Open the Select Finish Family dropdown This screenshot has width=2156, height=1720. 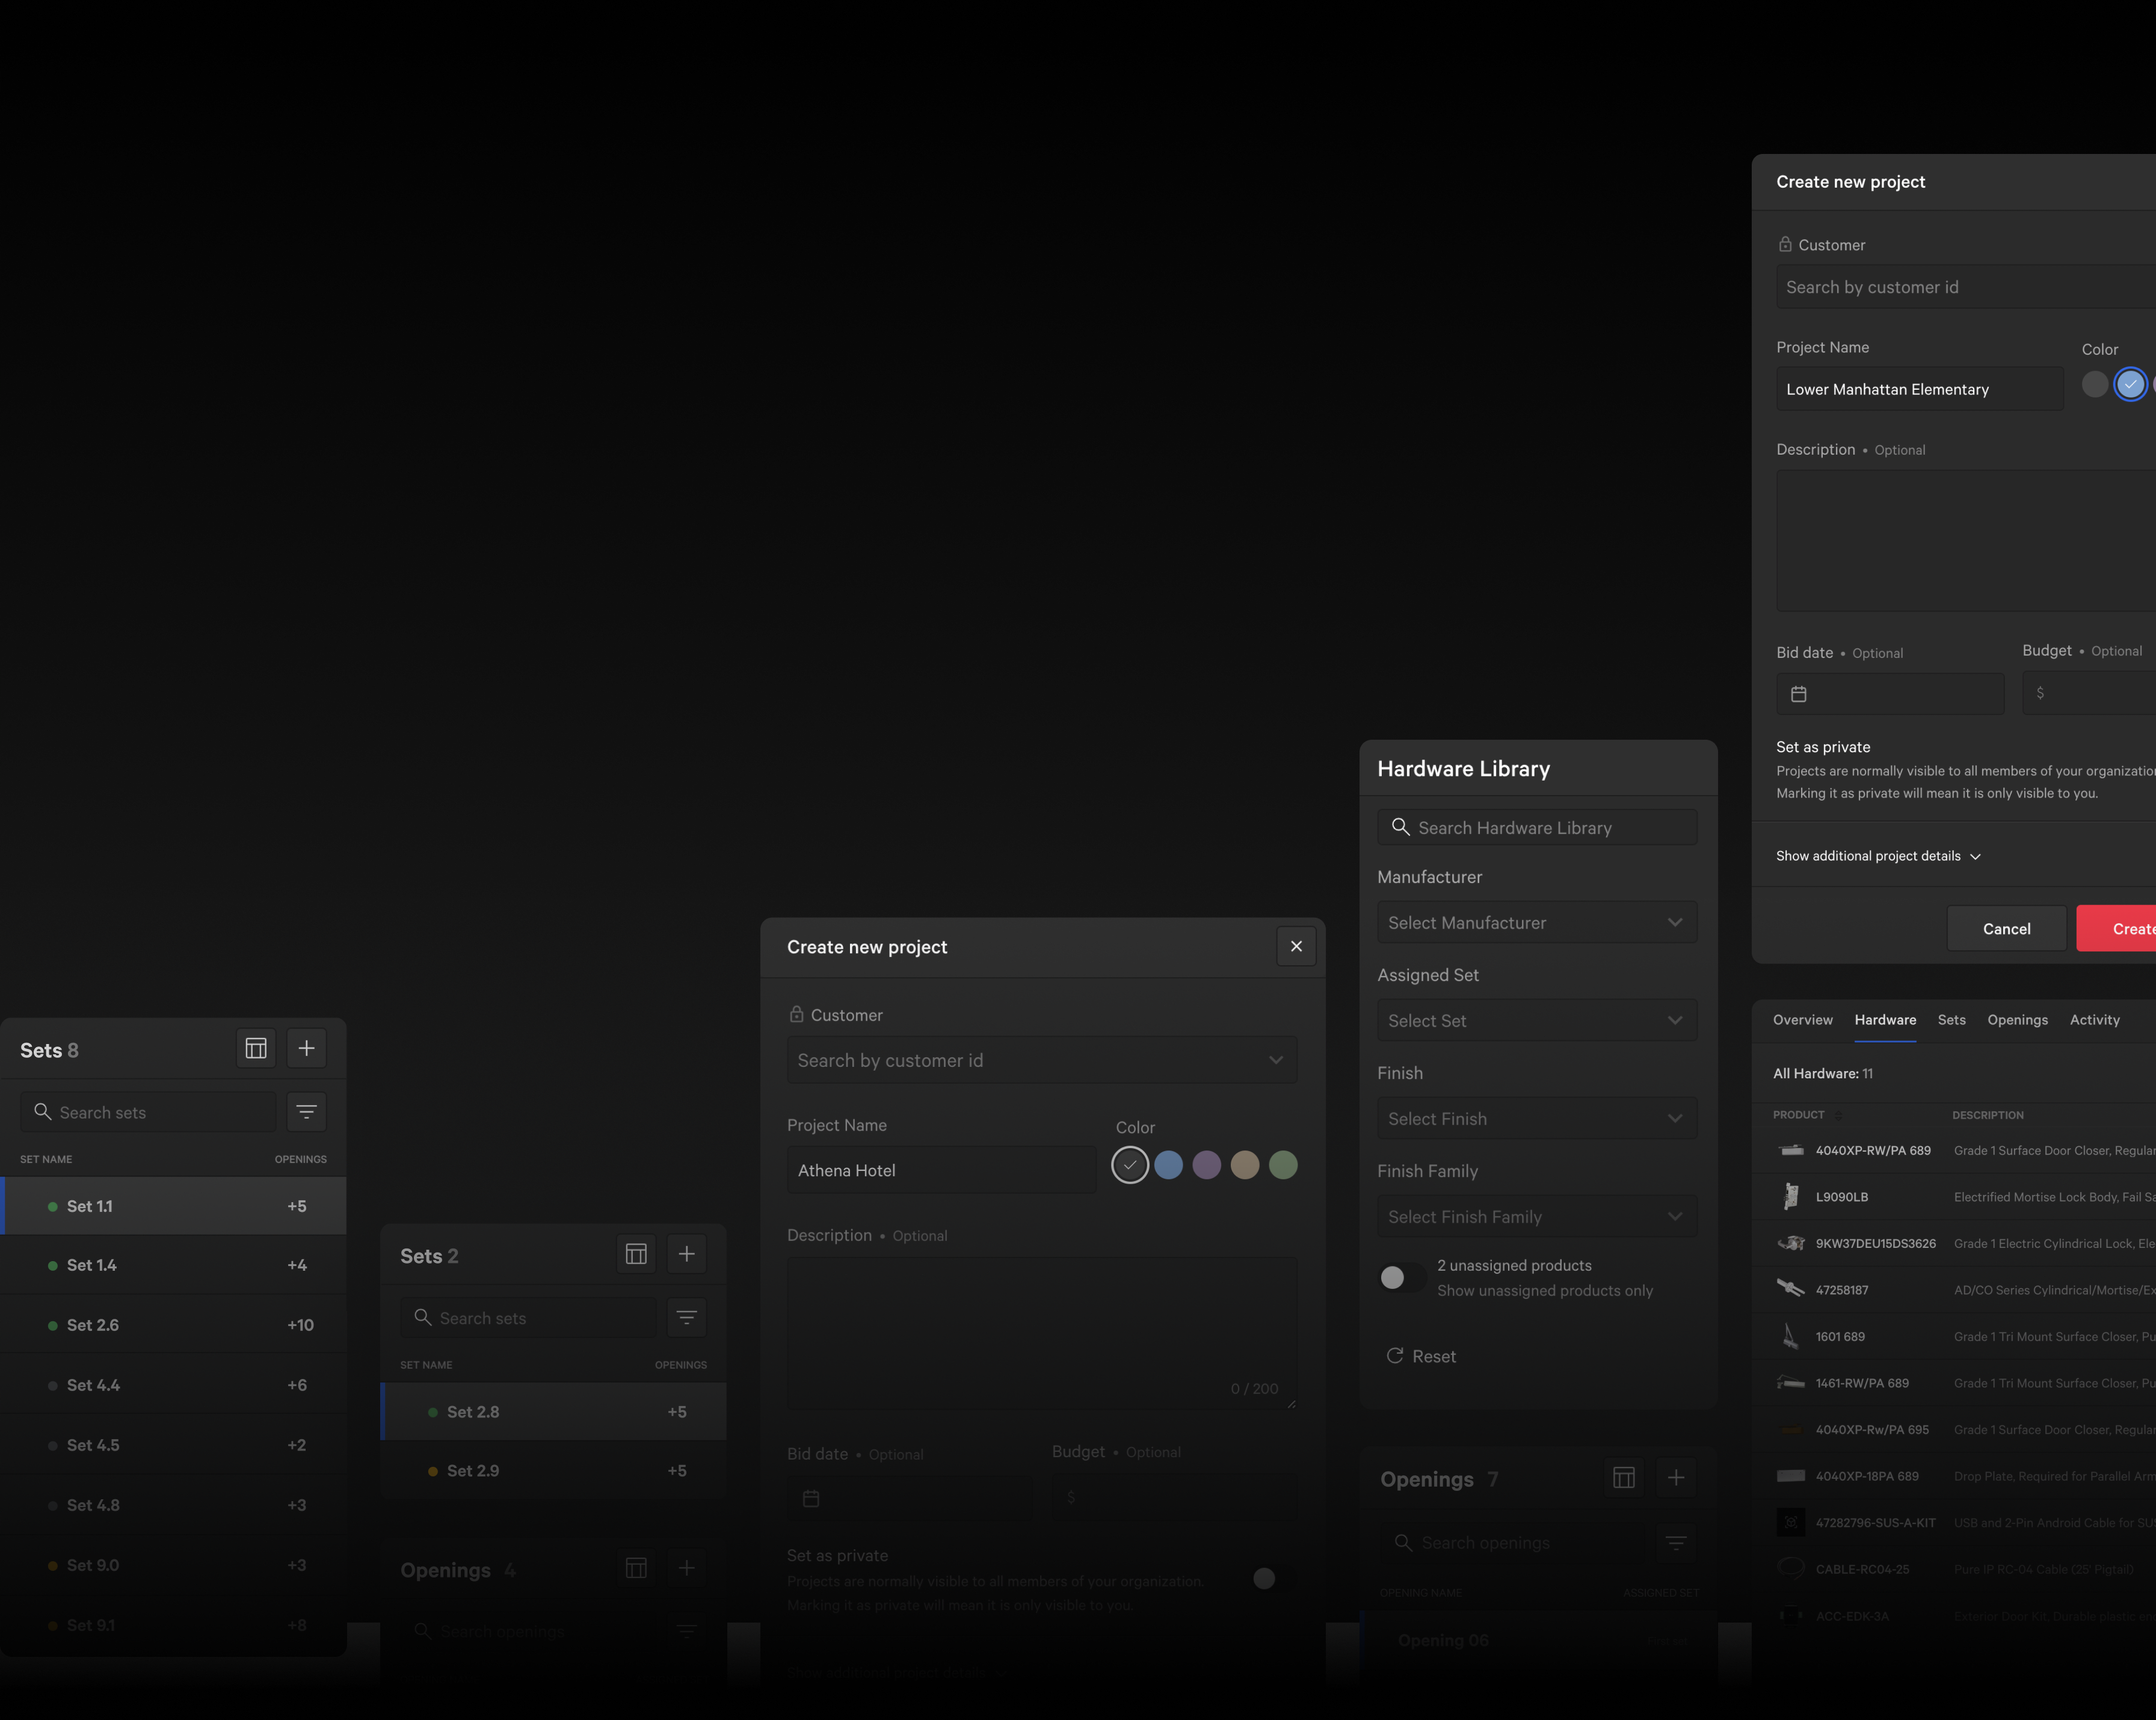(1536, 1216)
